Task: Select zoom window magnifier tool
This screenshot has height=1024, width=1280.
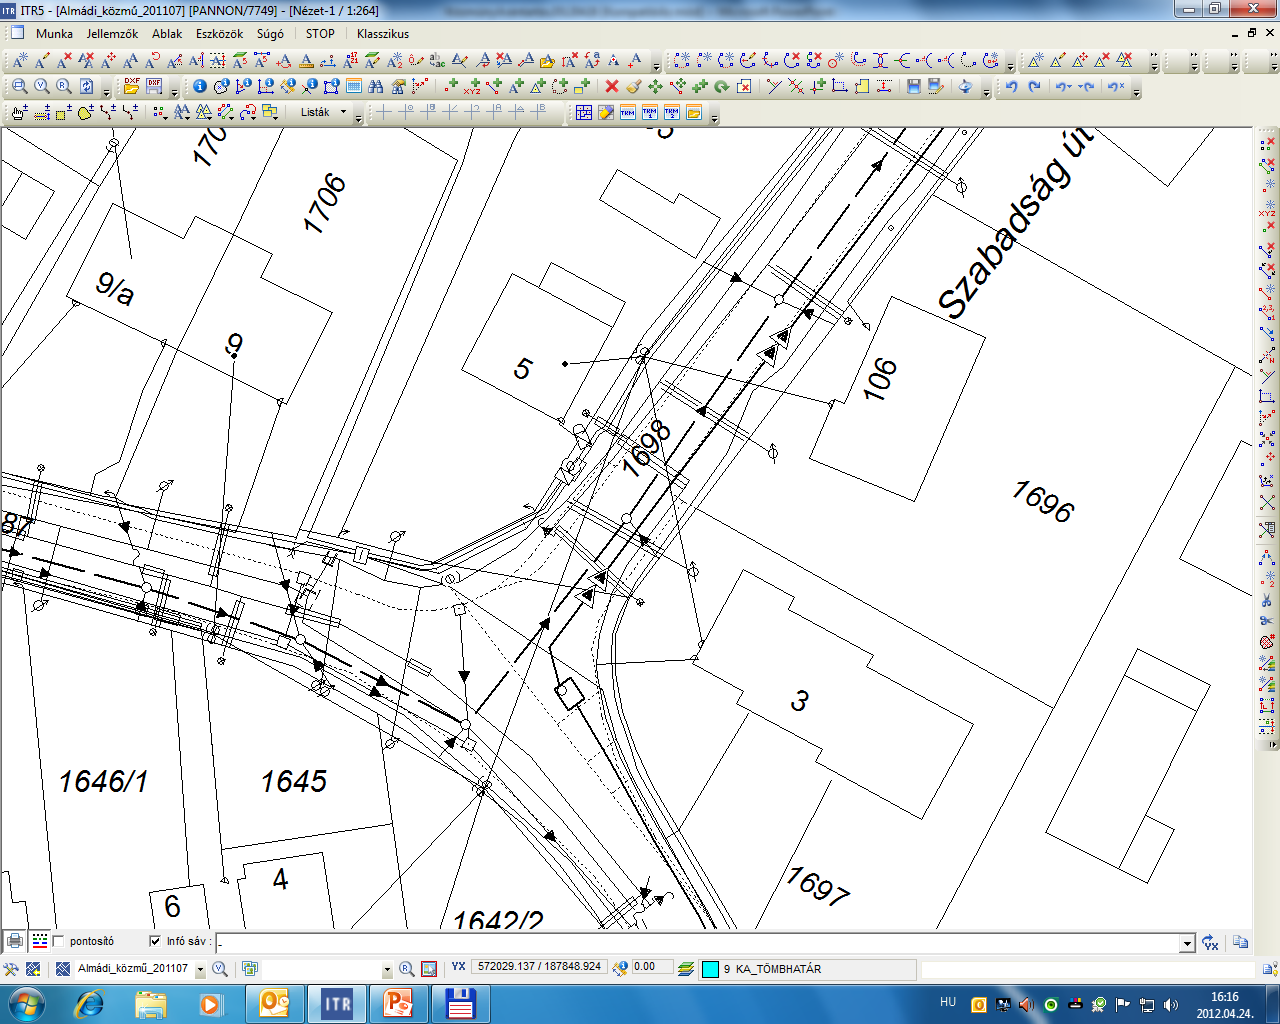Action: coord(20,86)
